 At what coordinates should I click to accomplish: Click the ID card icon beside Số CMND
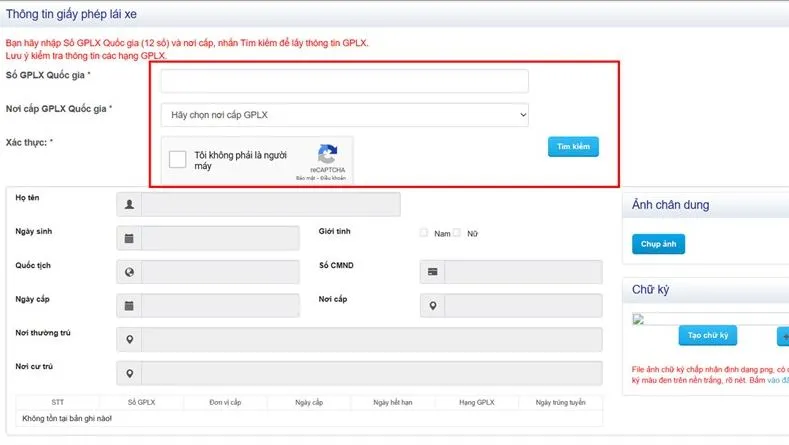432,272
